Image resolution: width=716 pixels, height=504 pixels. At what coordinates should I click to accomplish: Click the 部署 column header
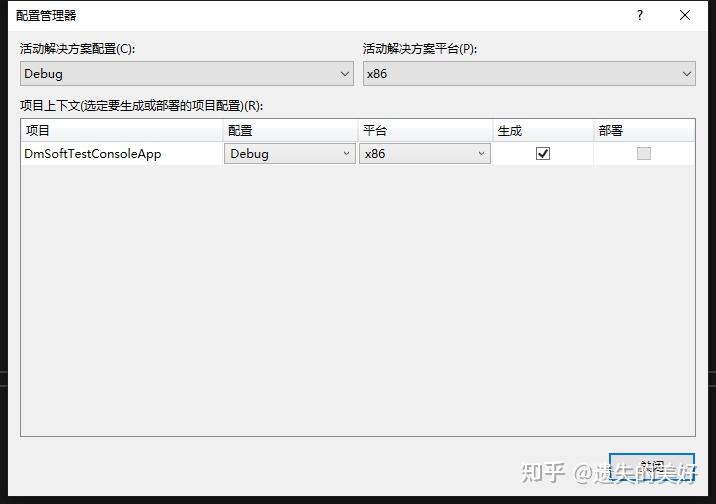pyautogui.click(x=644, y=131)
